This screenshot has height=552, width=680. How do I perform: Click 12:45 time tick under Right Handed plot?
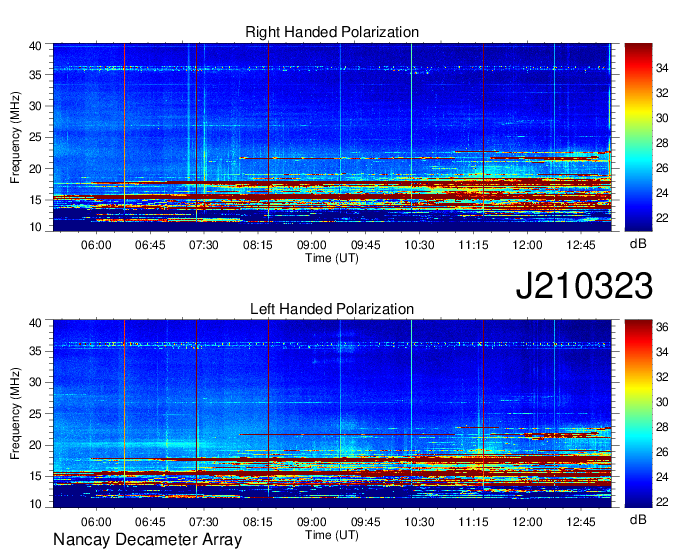pyautogui.click(x=581, y=245)
